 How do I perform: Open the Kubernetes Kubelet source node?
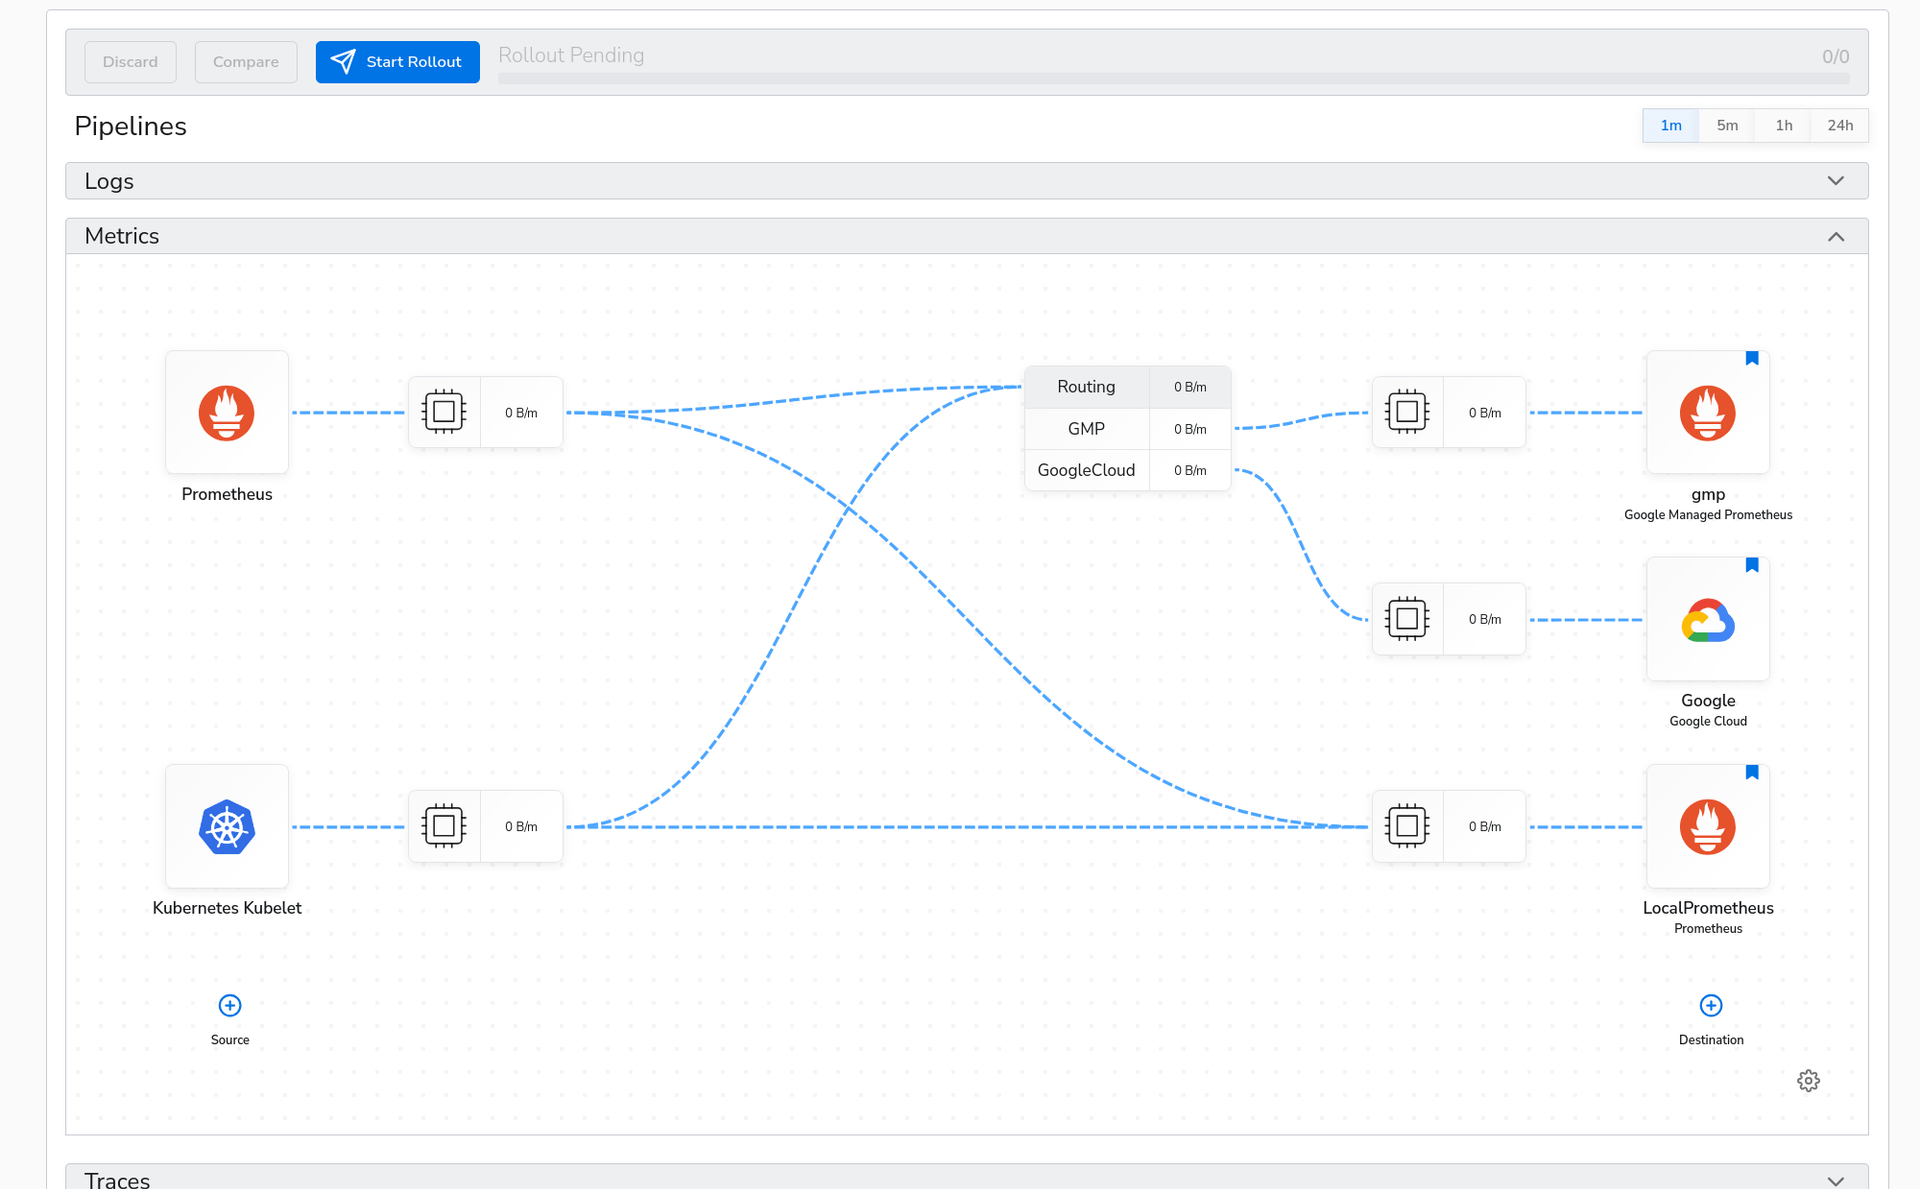pos(227,826)
